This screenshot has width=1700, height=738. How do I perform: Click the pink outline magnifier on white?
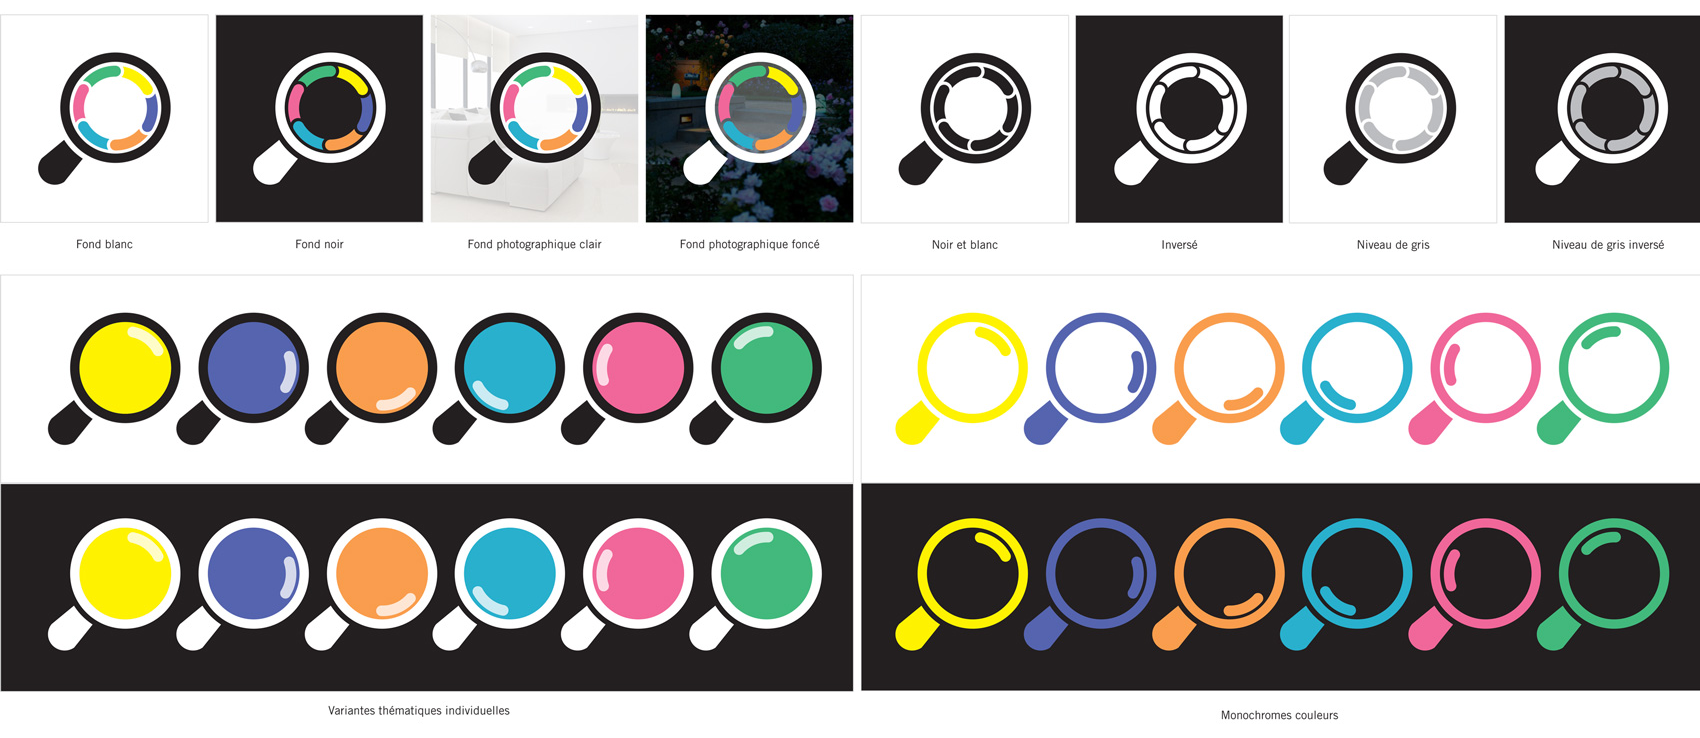(x=1474, y=378)
